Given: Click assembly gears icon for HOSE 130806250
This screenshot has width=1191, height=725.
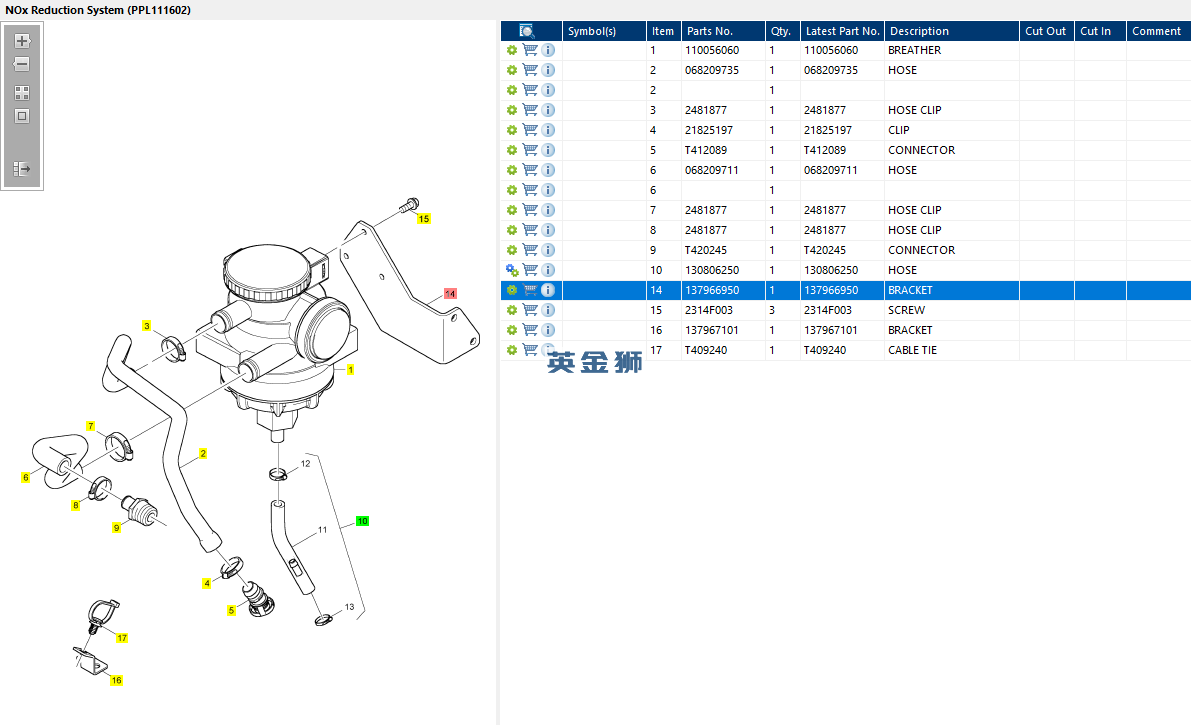Looking at the screenshot, I should click(512, 270).
